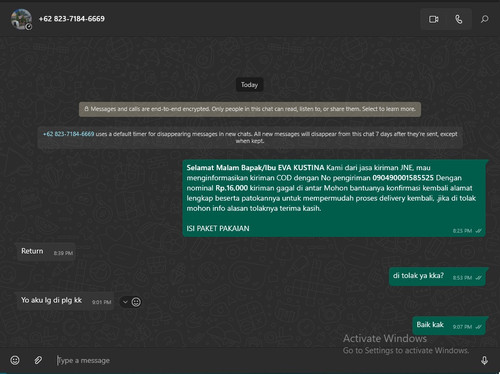Screen dimensions: 500x374
Task: Open the contact's profile picture
Action: tap(21, 19)
